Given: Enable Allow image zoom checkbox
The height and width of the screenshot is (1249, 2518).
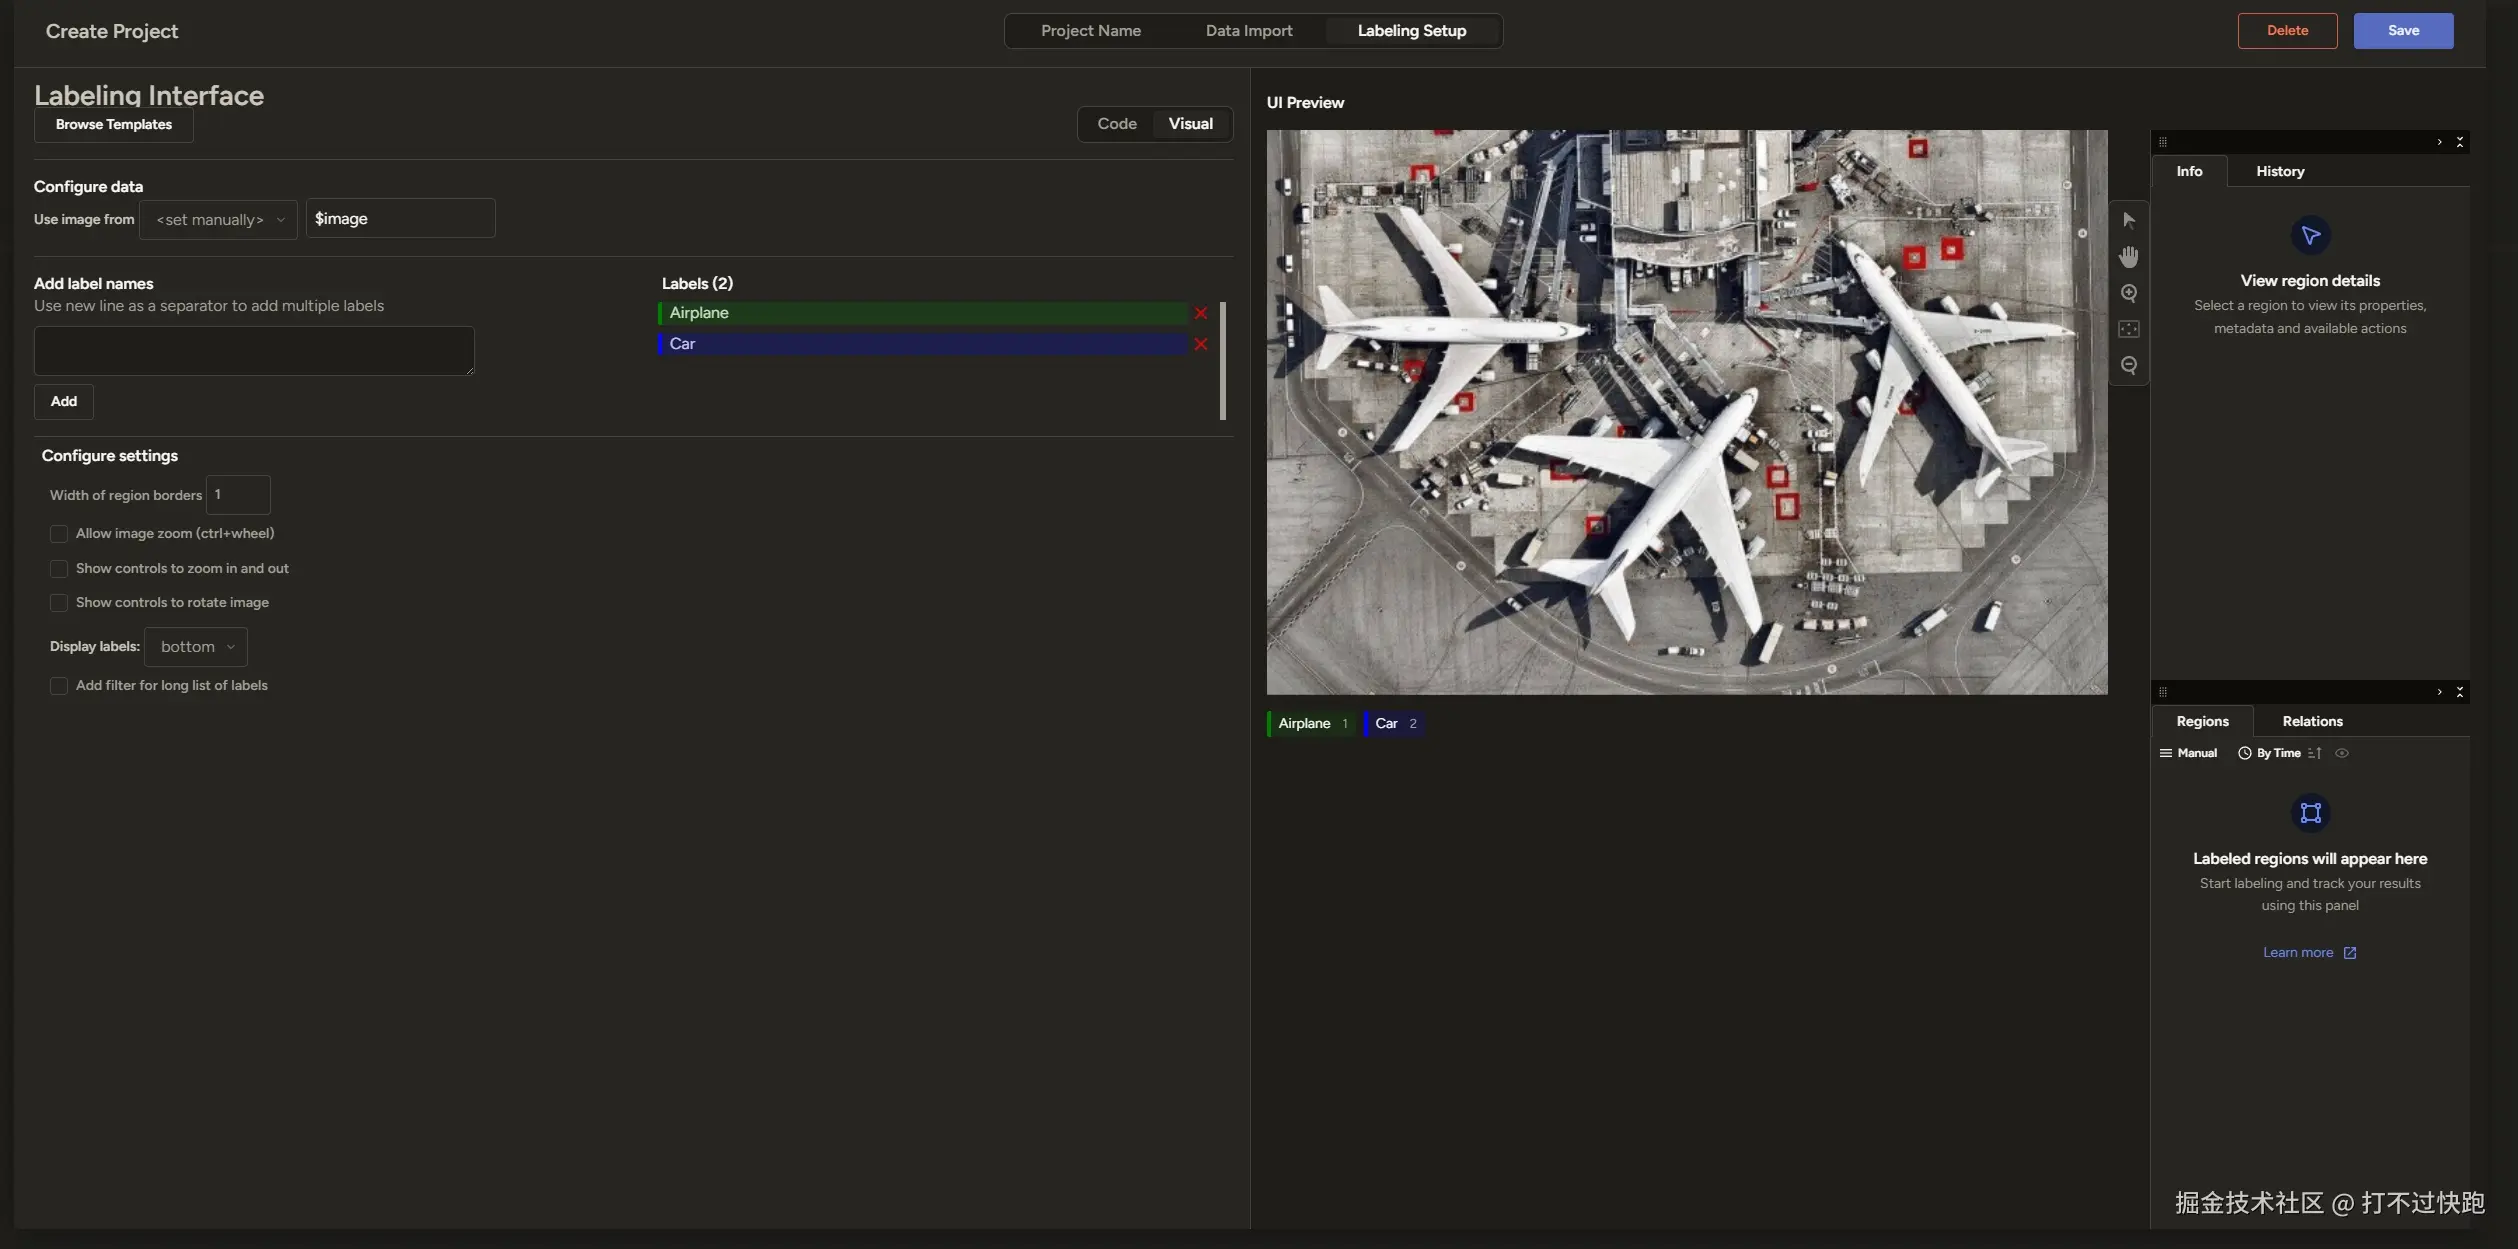Looking at the screenshot, I should point(59,534).
